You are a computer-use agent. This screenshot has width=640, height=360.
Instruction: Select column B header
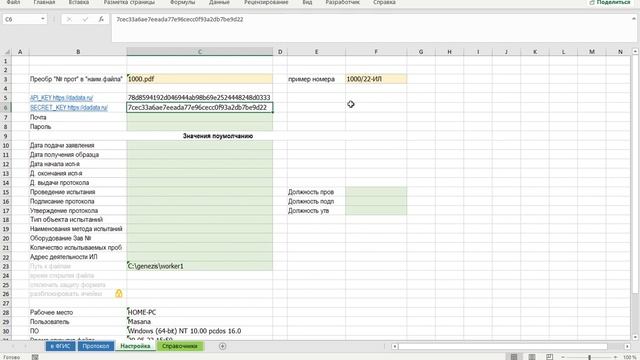[78, 52]
